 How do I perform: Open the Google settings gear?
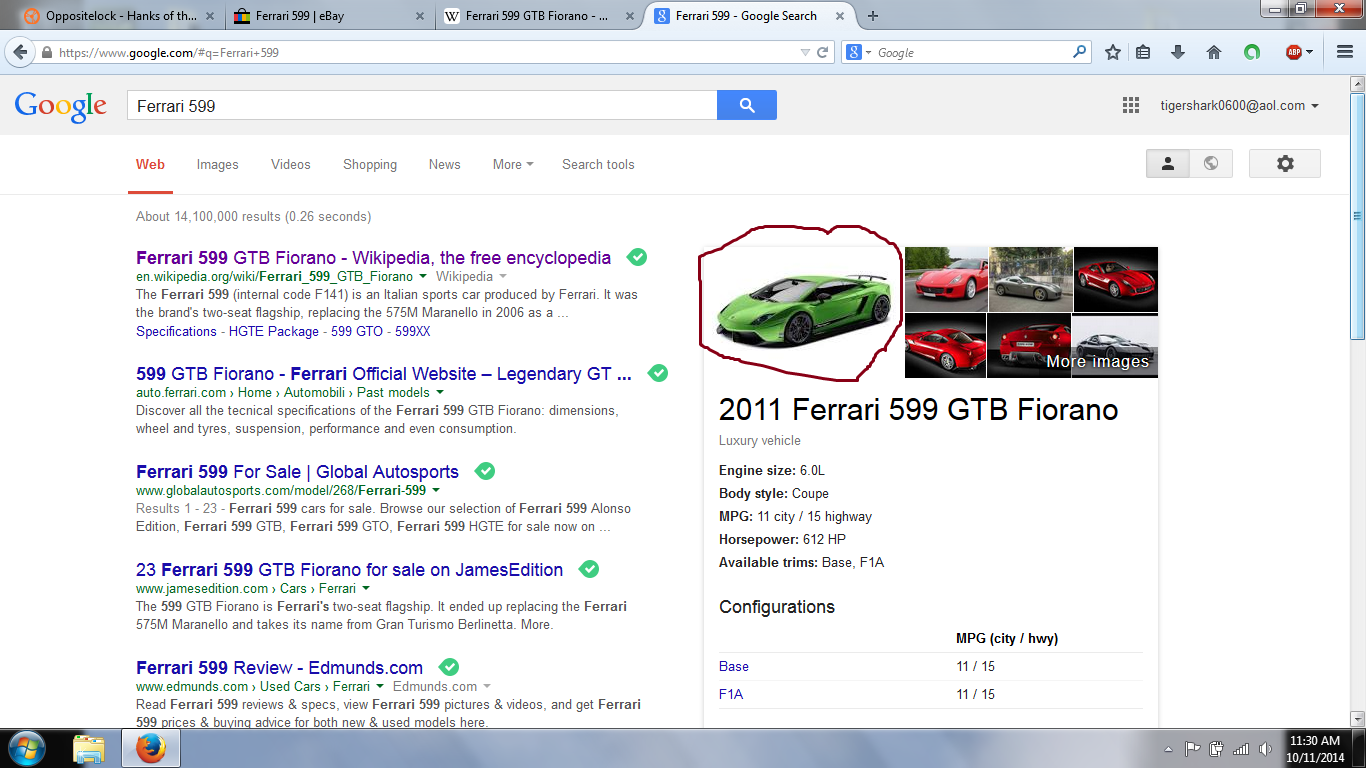[x=1285, y=164]
